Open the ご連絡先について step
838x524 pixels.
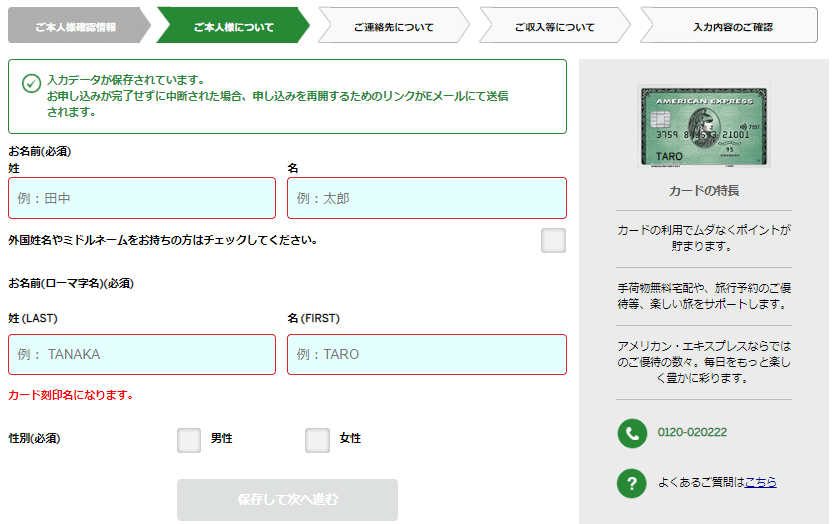pyautogui.click(x=394, y=26)
